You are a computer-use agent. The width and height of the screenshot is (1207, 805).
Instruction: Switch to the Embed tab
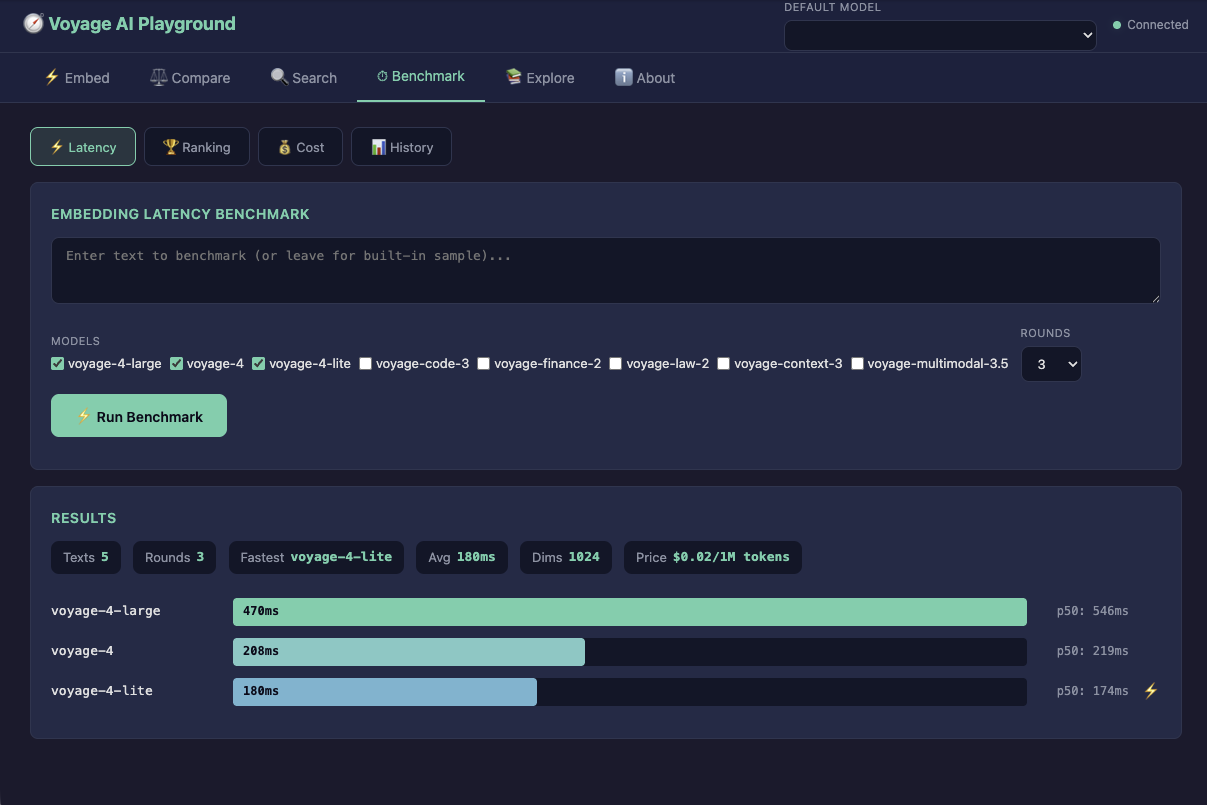click(x=77, y=77)
